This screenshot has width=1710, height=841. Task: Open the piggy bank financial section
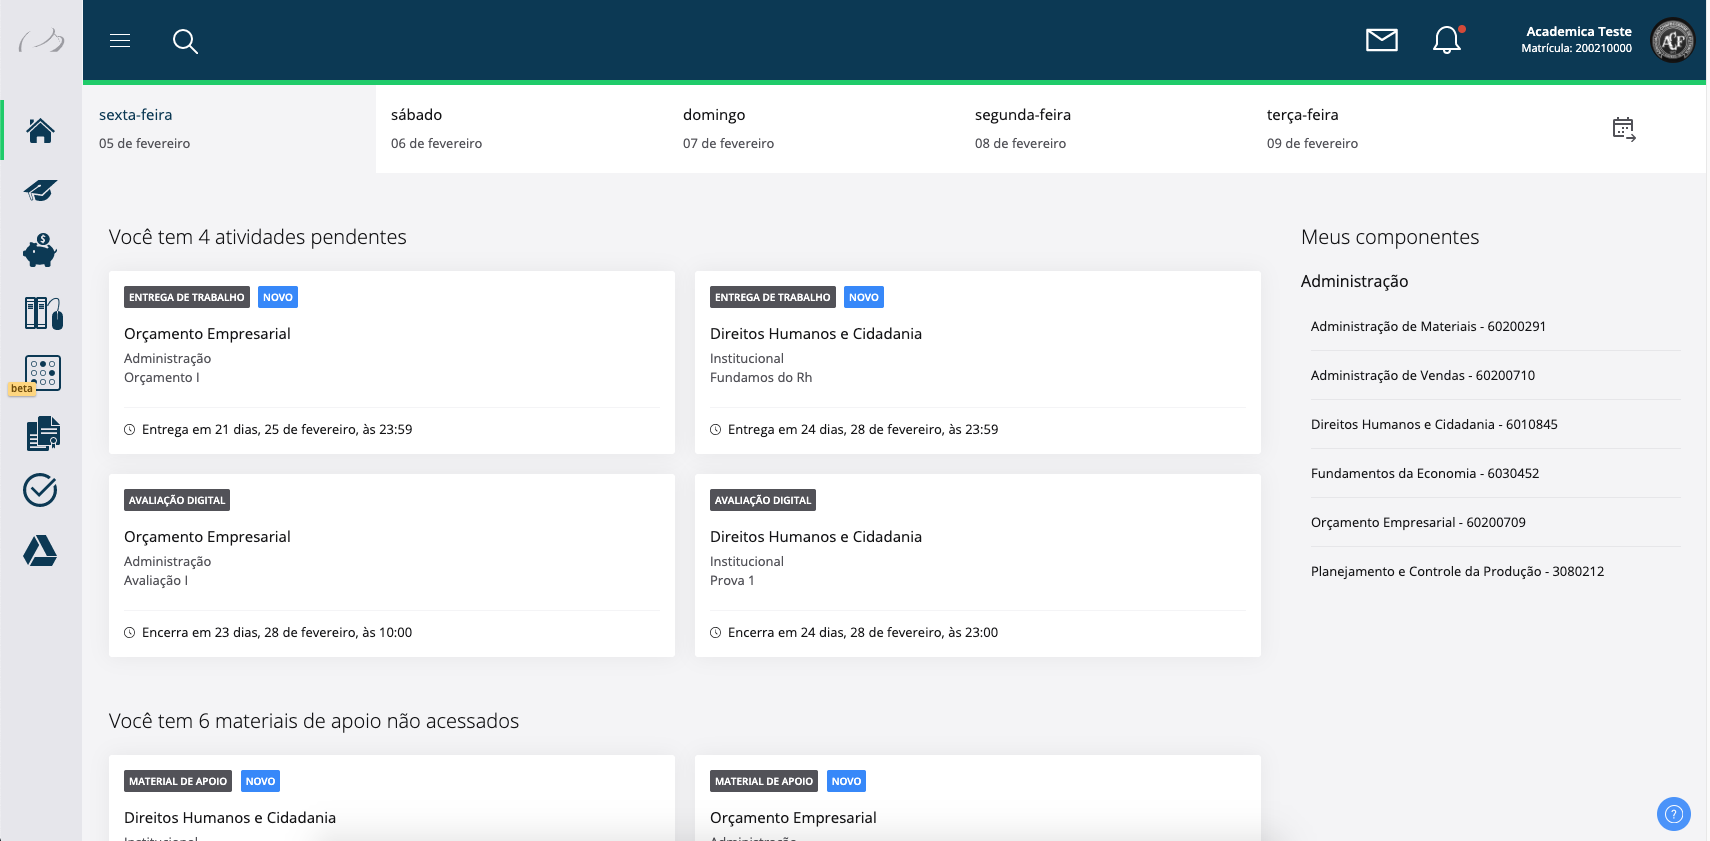click(x=41, y=251)
